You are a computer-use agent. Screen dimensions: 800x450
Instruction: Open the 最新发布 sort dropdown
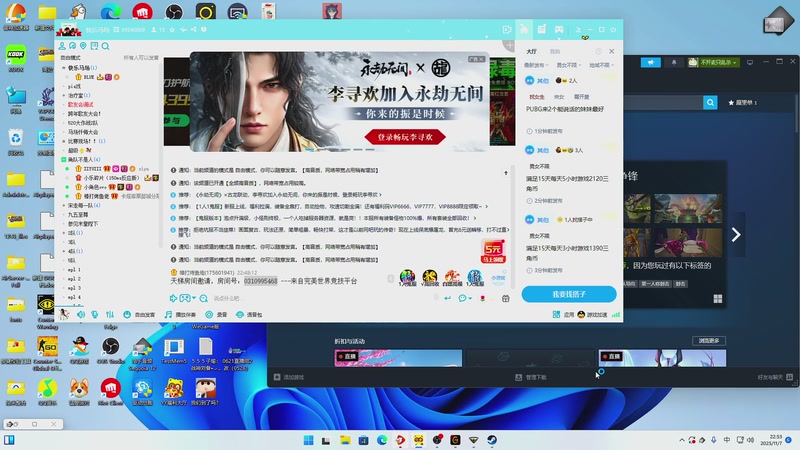[536, 65]
